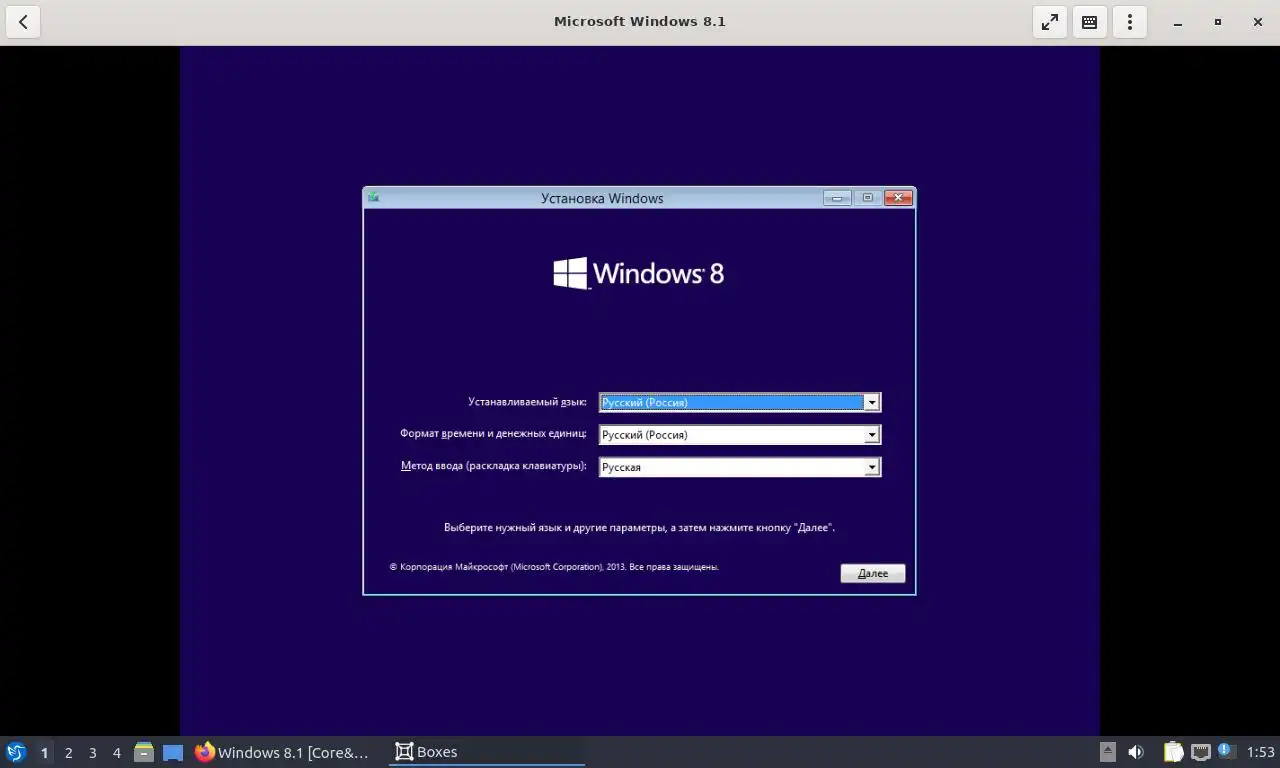The image size is (1280, 768).
Task: Click the "Устанавливаемый язык" label
Action: tap(527, 402)
